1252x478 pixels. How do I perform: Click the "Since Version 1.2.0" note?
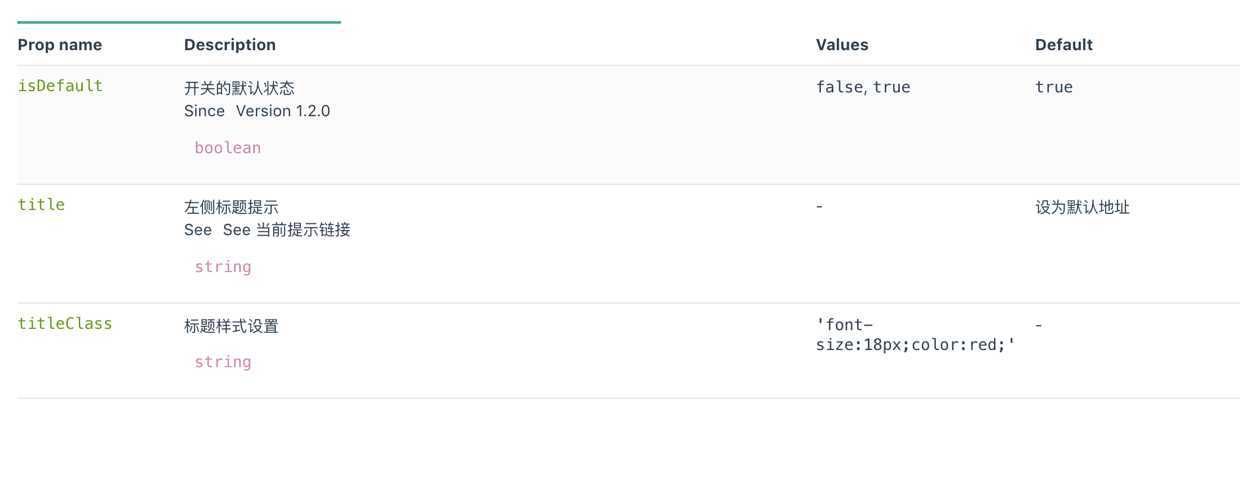coord(257,111)
